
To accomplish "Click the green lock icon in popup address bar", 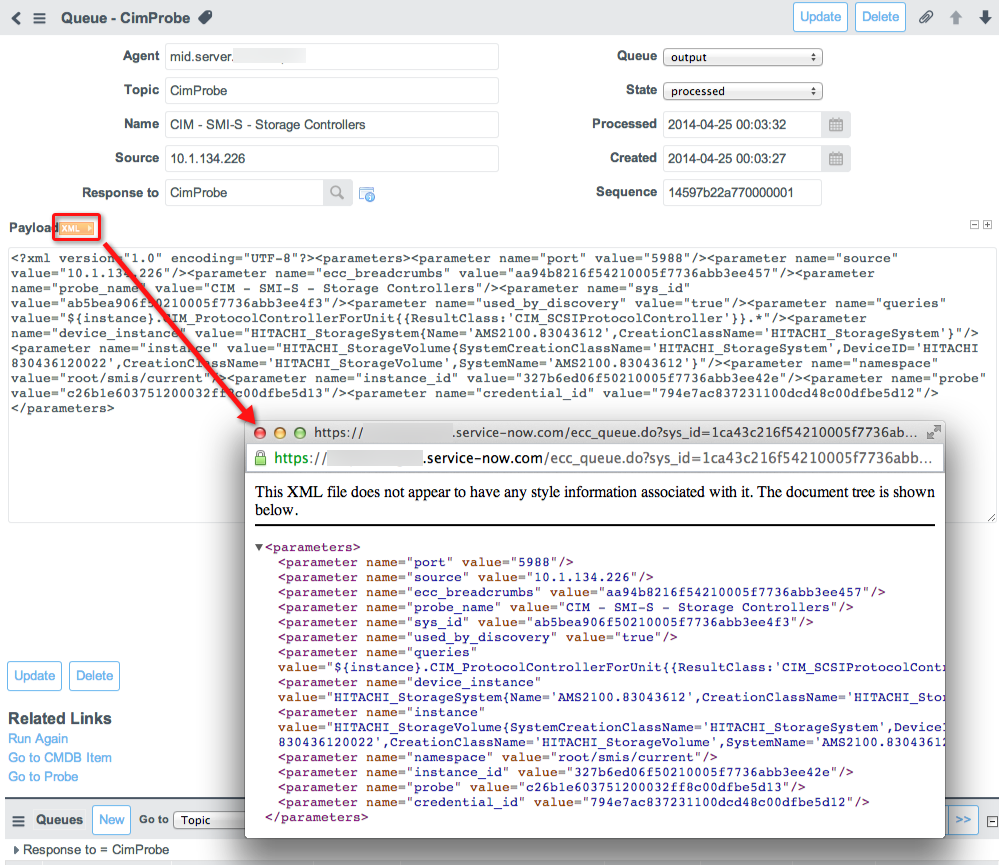I will click(x=261, y=458).
